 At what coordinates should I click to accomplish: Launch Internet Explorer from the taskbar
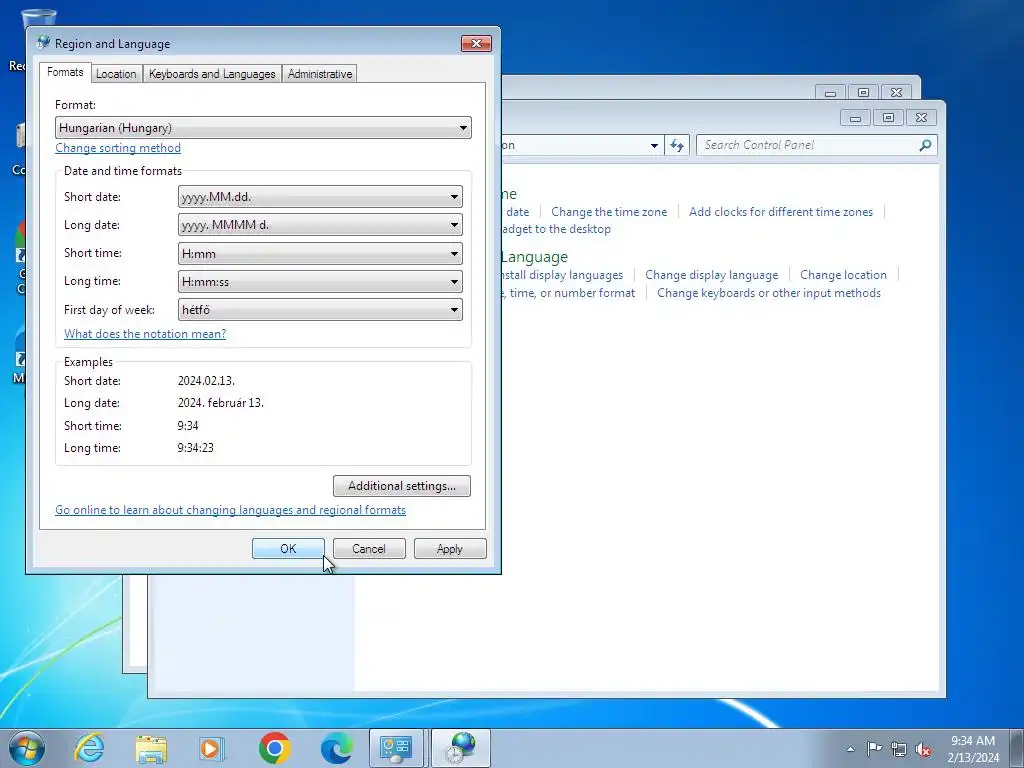[x=89, y=748]
